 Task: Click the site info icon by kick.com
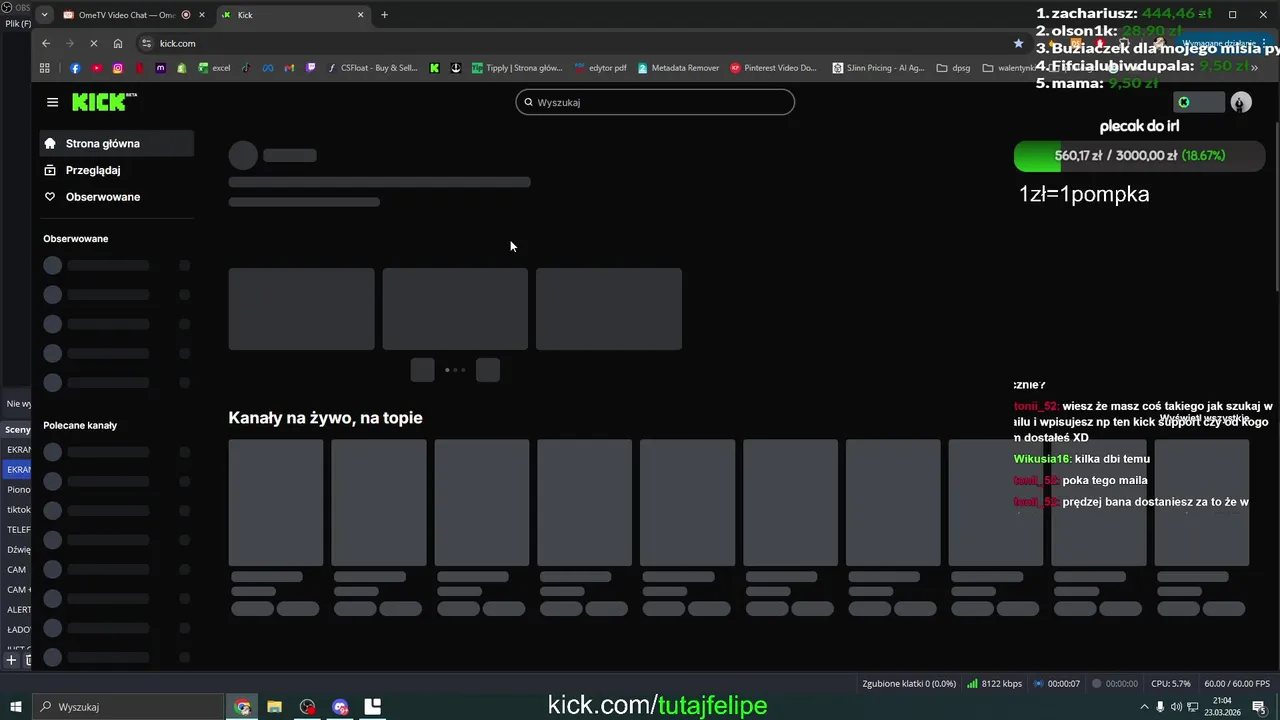coord(146,43)
